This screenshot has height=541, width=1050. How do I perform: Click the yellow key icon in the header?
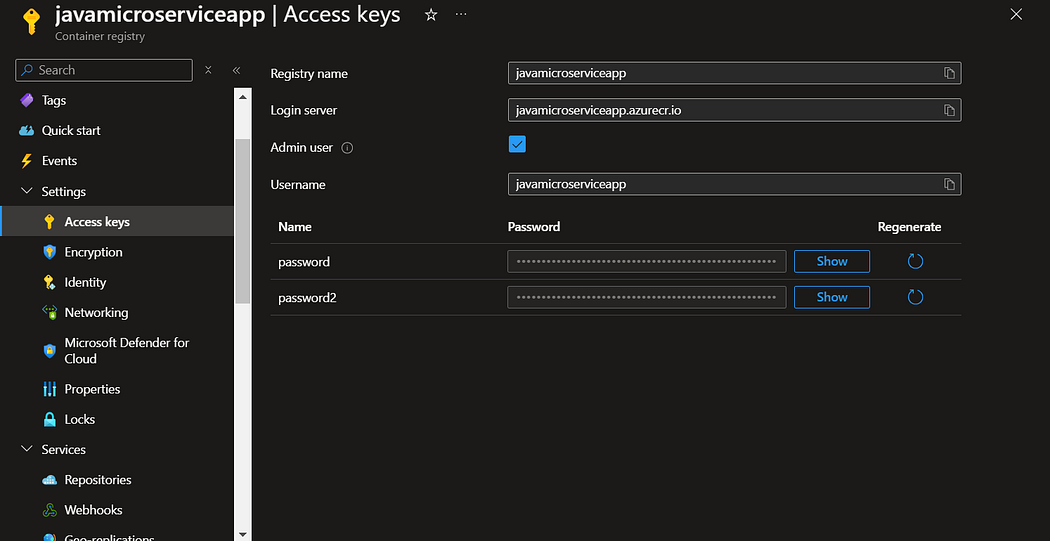pyautogui.click(x=31, y=21)
